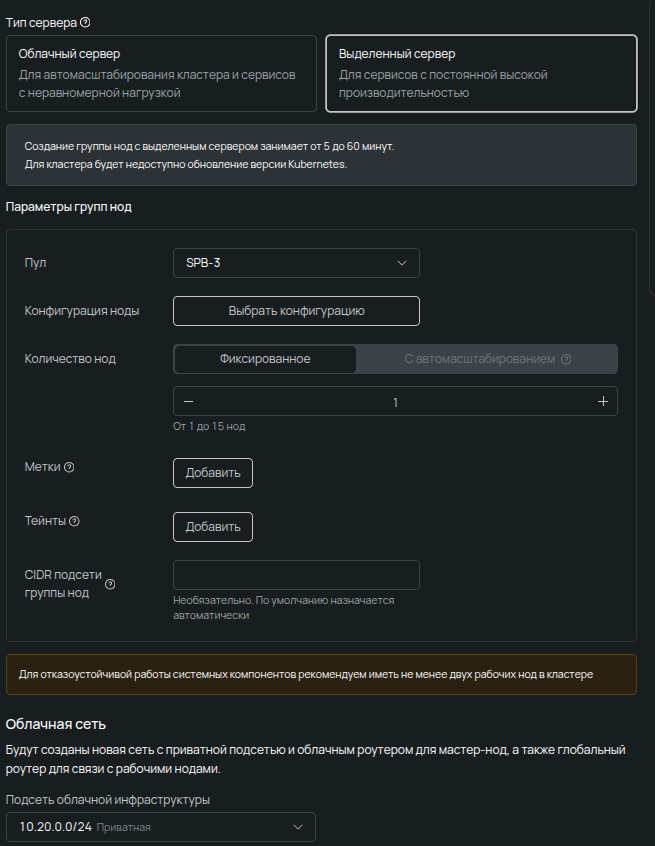Viewport: 655px width, 846px height.
Task: Click the help icon next to Метки
Action: (70, 467)
